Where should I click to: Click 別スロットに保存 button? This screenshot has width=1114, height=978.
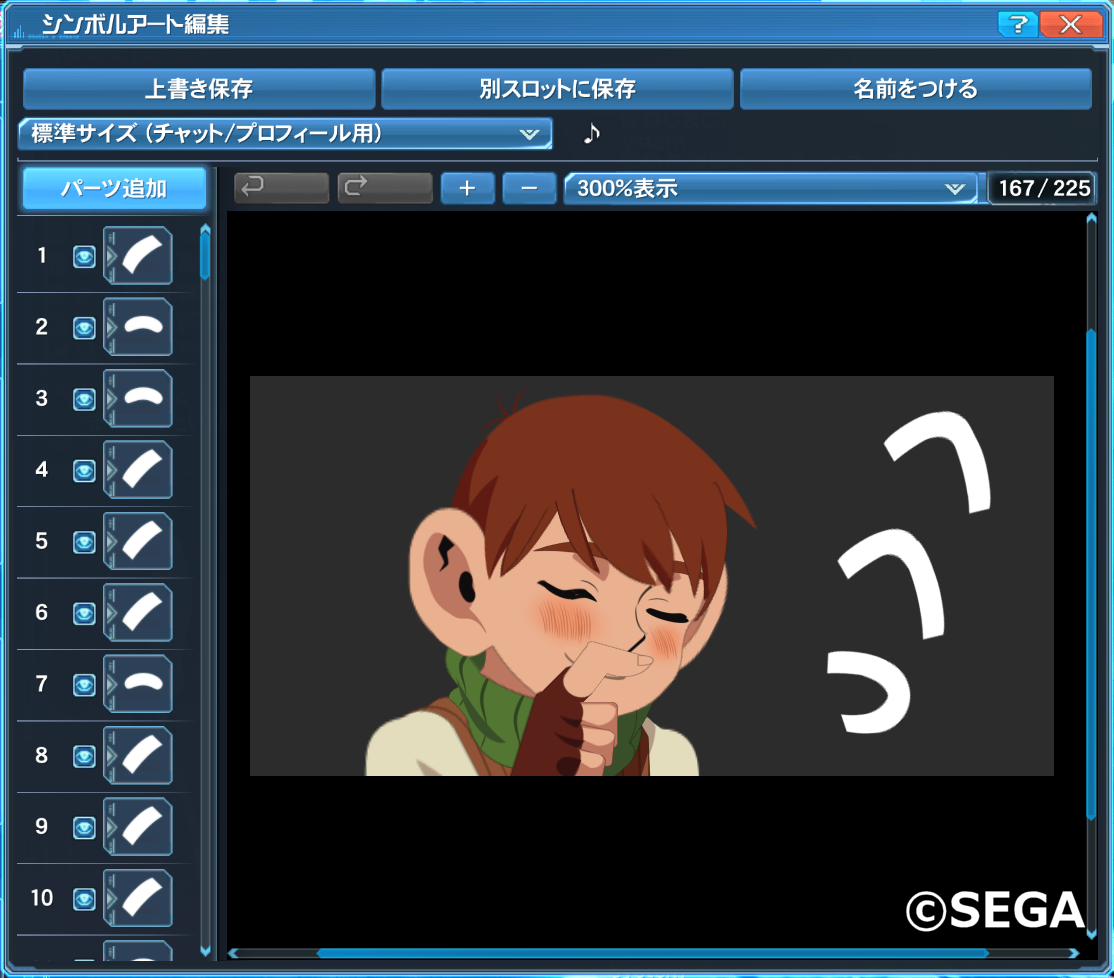(x=557, y=89)
